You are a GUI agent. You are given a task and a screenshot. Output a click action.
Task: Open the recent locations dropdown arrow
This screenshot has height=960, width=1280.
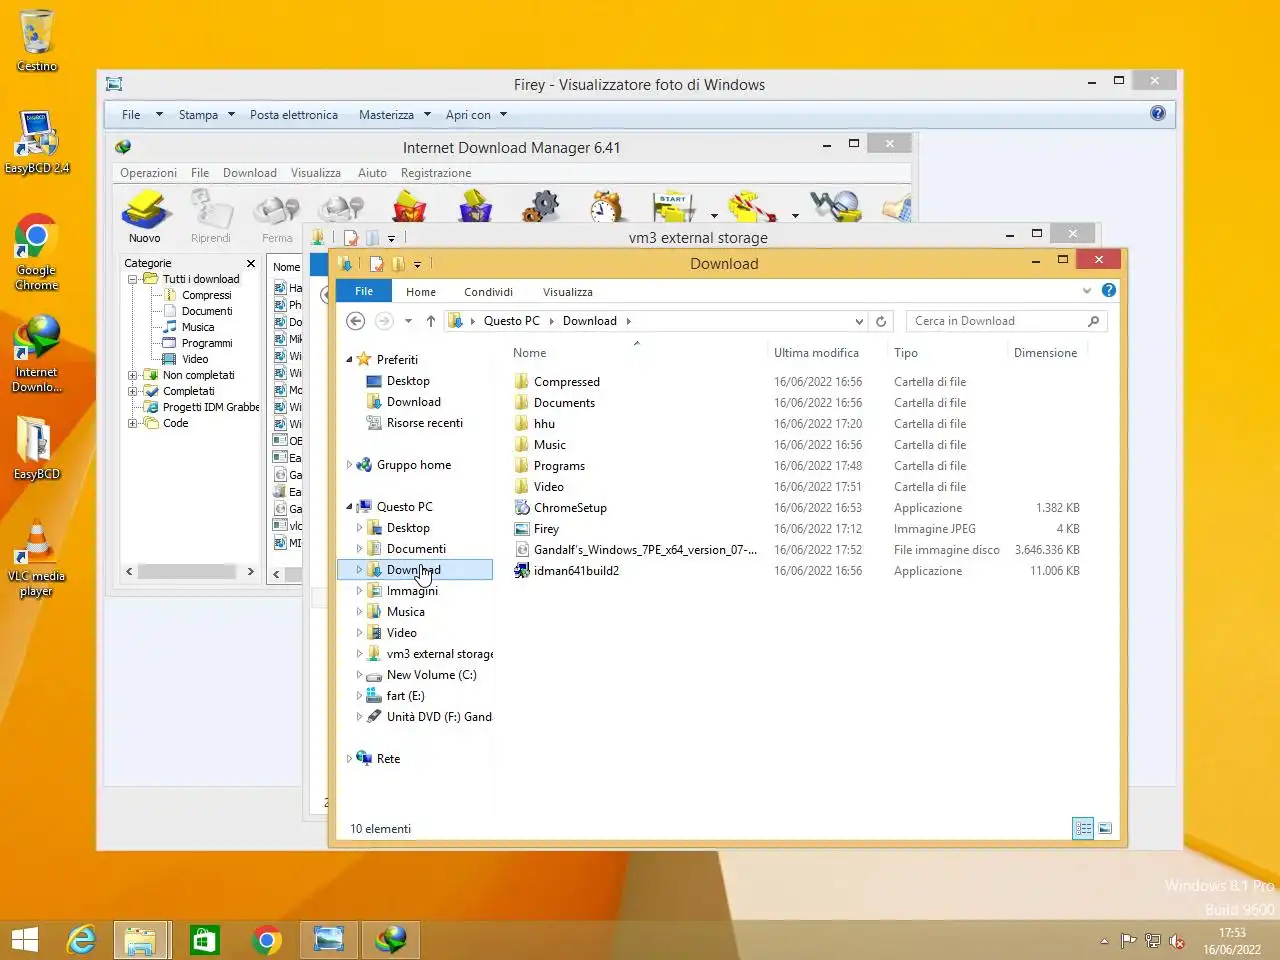coord(408,321)
